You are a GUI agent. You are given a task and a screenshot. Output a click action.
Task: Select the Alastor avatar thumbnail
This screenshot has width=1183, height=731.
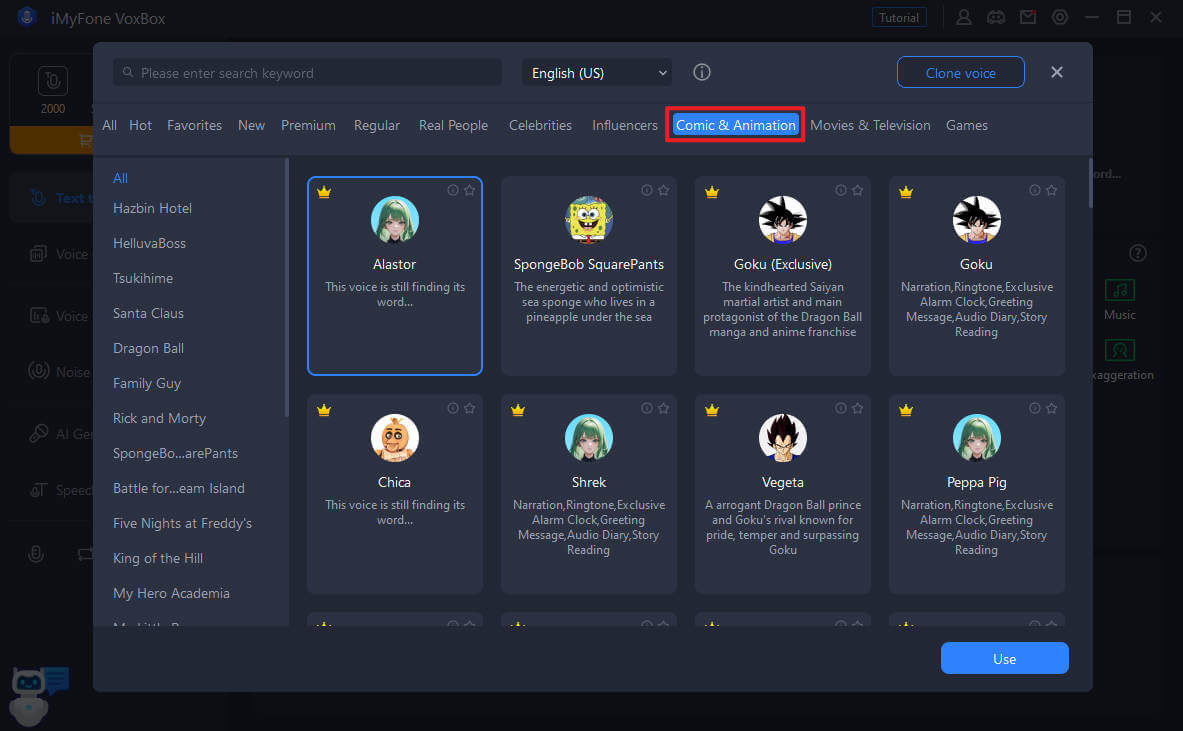[395, 220]
